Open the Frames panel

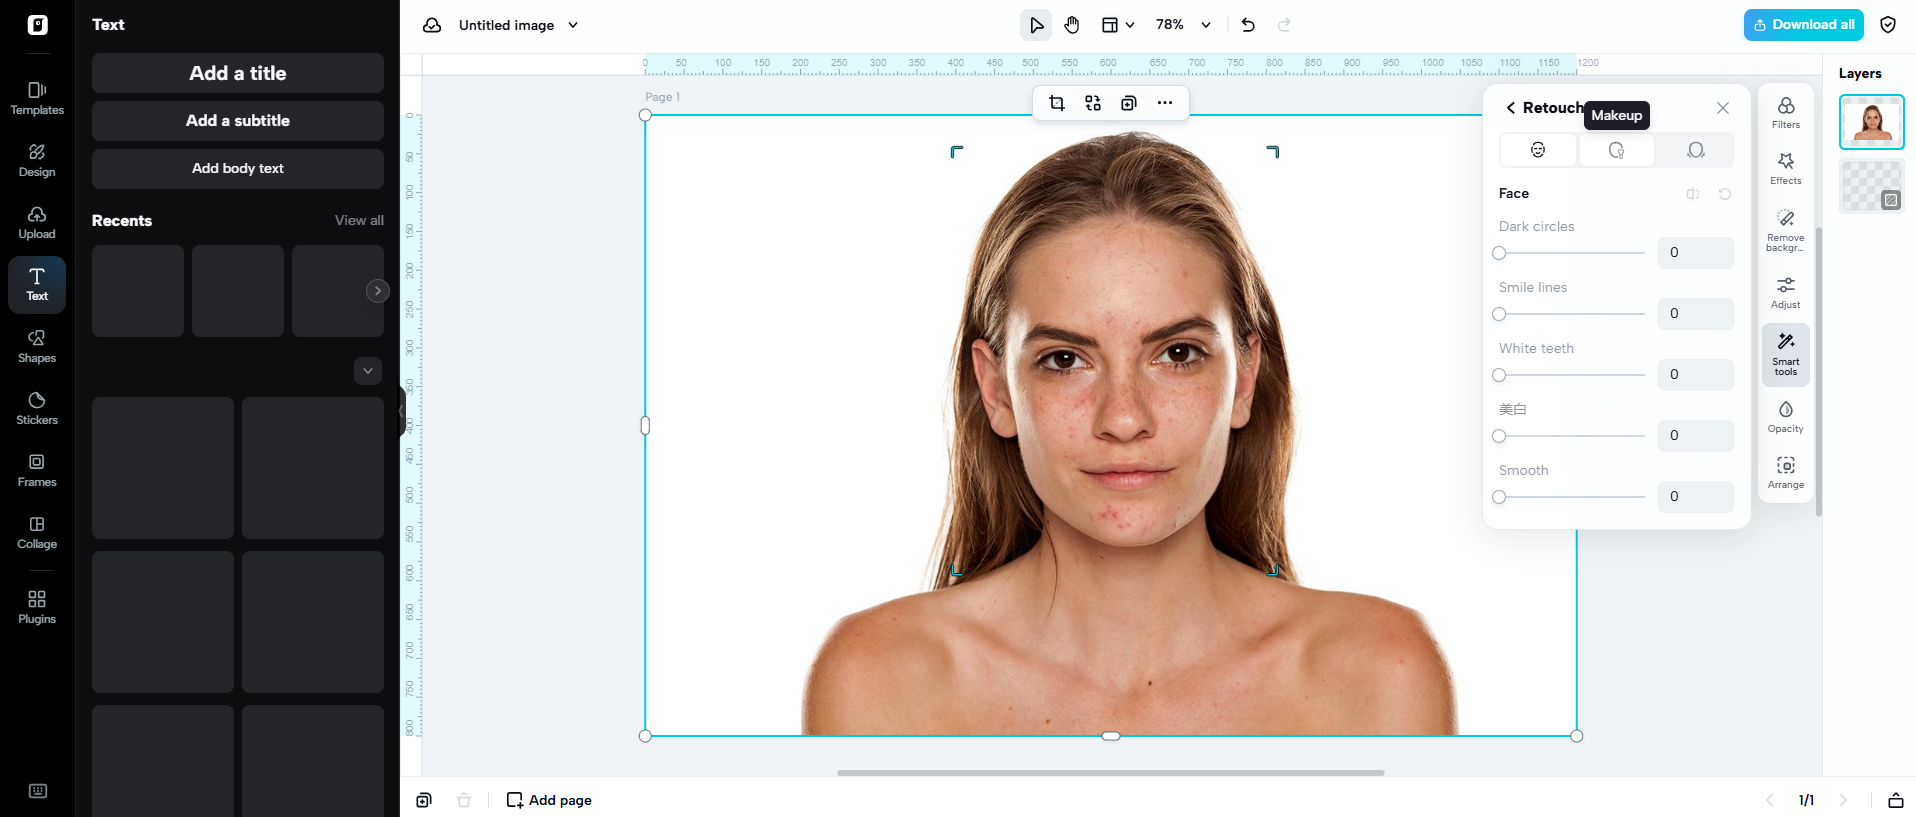click(37, 470)
